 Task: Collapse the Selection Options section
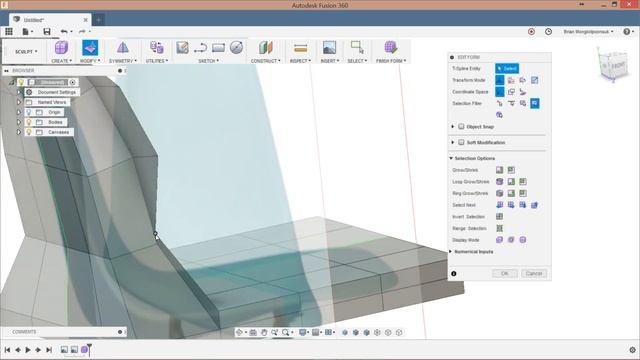point(451,158)
